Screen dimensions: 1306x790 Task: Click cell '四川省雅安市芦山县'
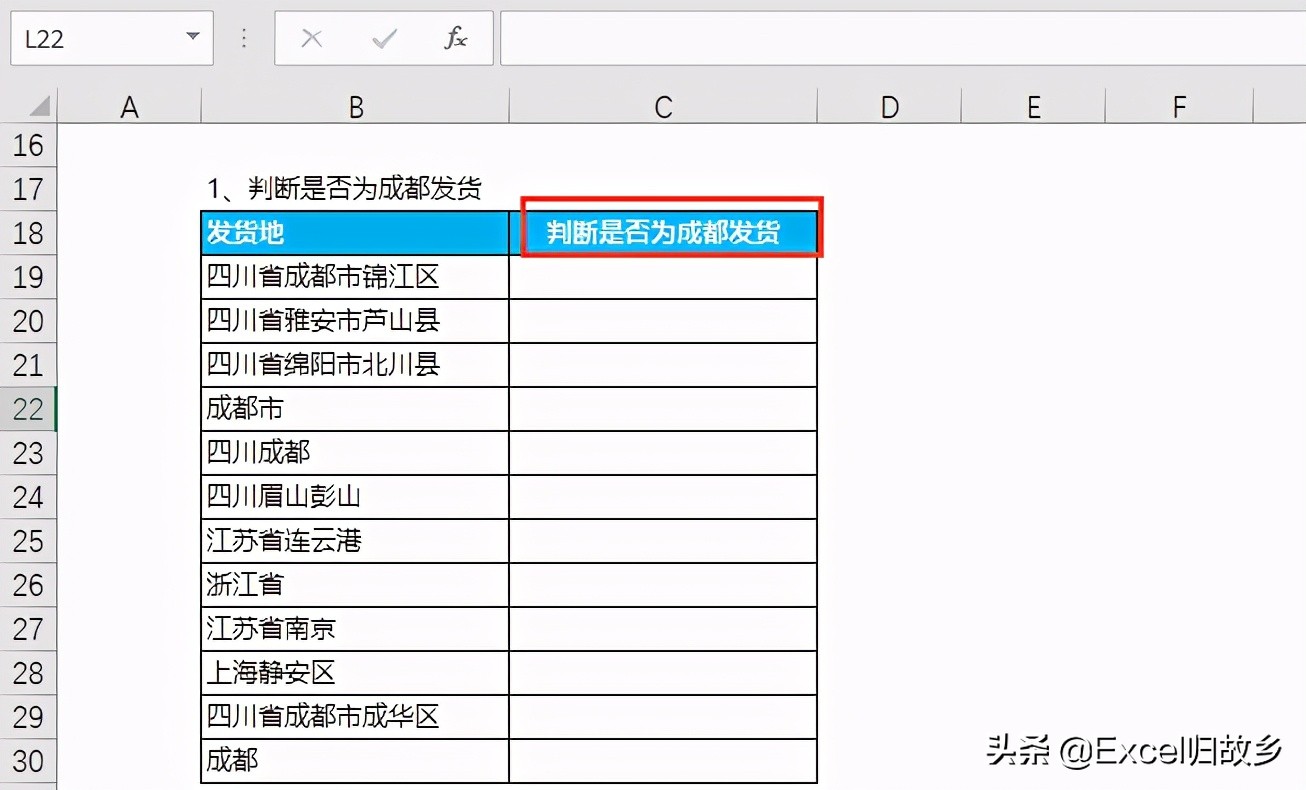pyautogui.click(x=355, y=321)
